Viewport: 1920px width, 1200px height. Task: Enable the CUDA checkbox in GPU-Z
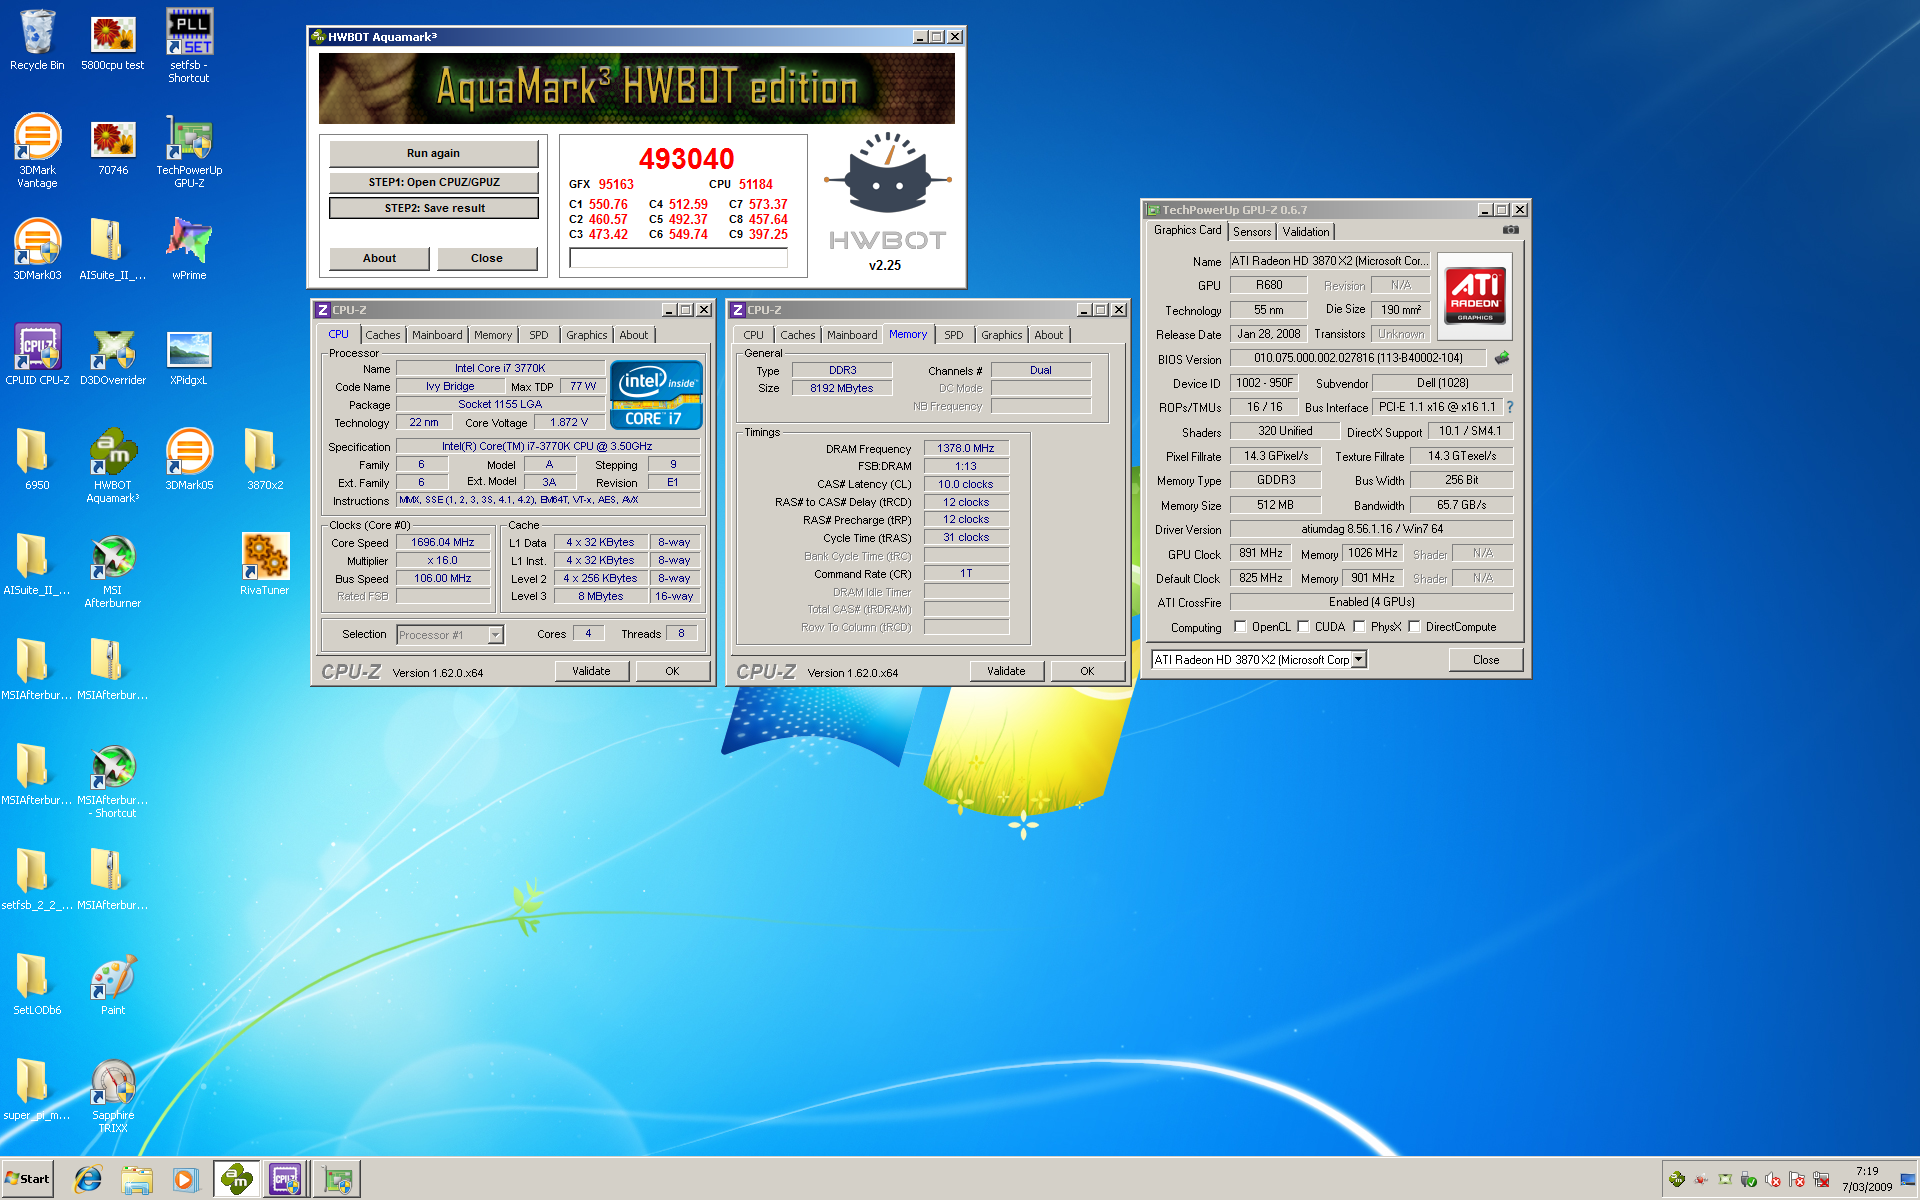pyautogui.click(x=1303, y=627)
